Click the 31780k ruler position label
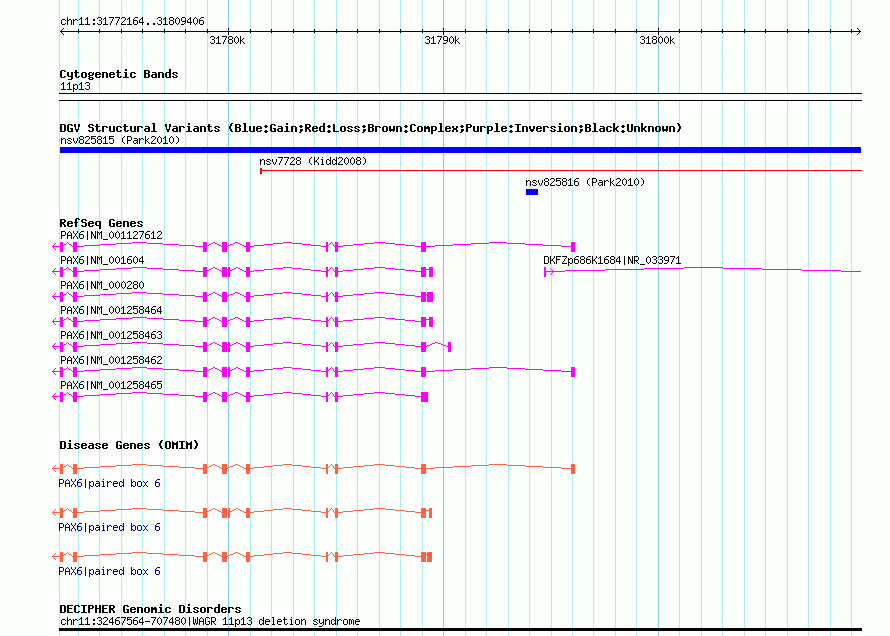 [227, 40]
